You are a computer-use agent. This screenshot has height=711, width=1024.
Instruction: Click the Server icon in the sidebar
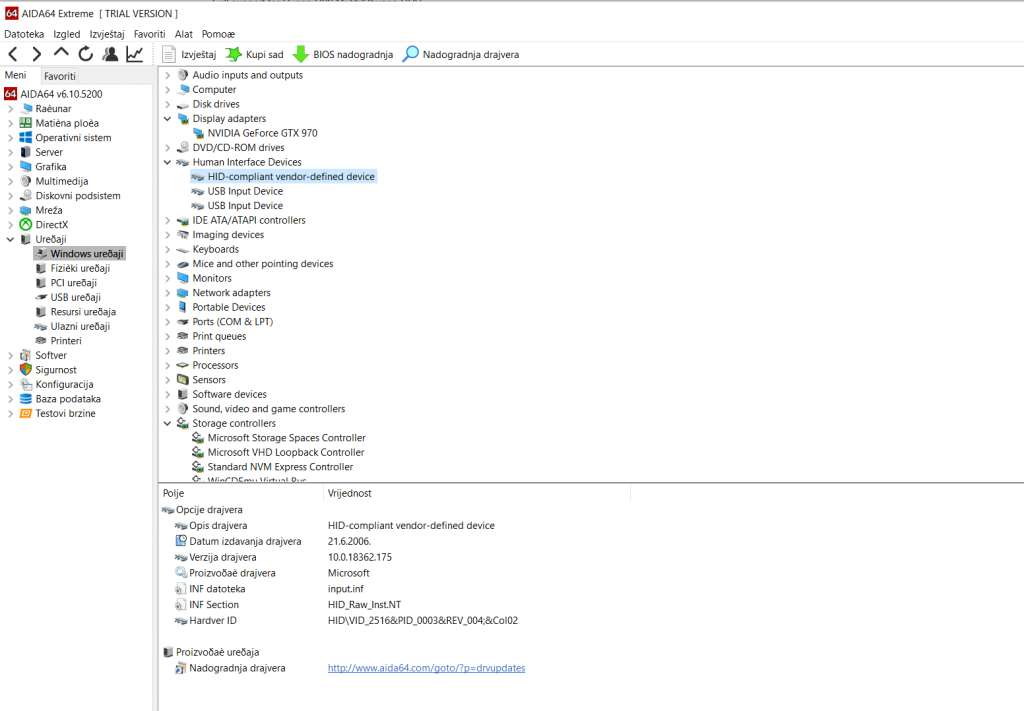click(x=25, y=152)
